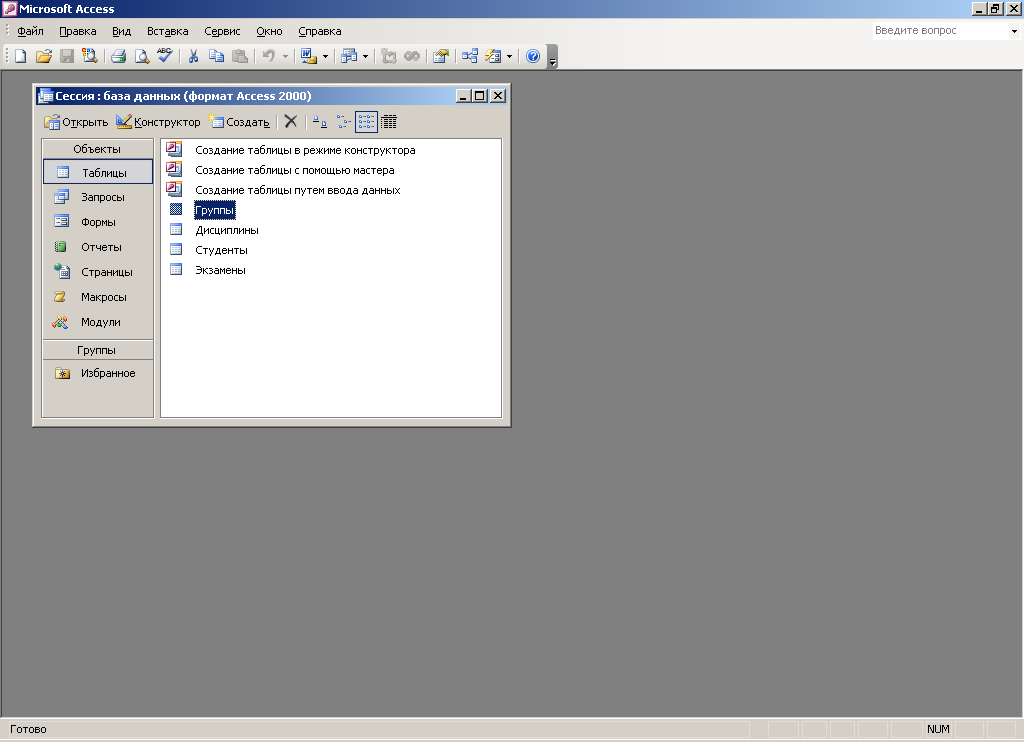Collapse the Объекты section header
The width and height of the screenshot is (1024, 742).
97,149
